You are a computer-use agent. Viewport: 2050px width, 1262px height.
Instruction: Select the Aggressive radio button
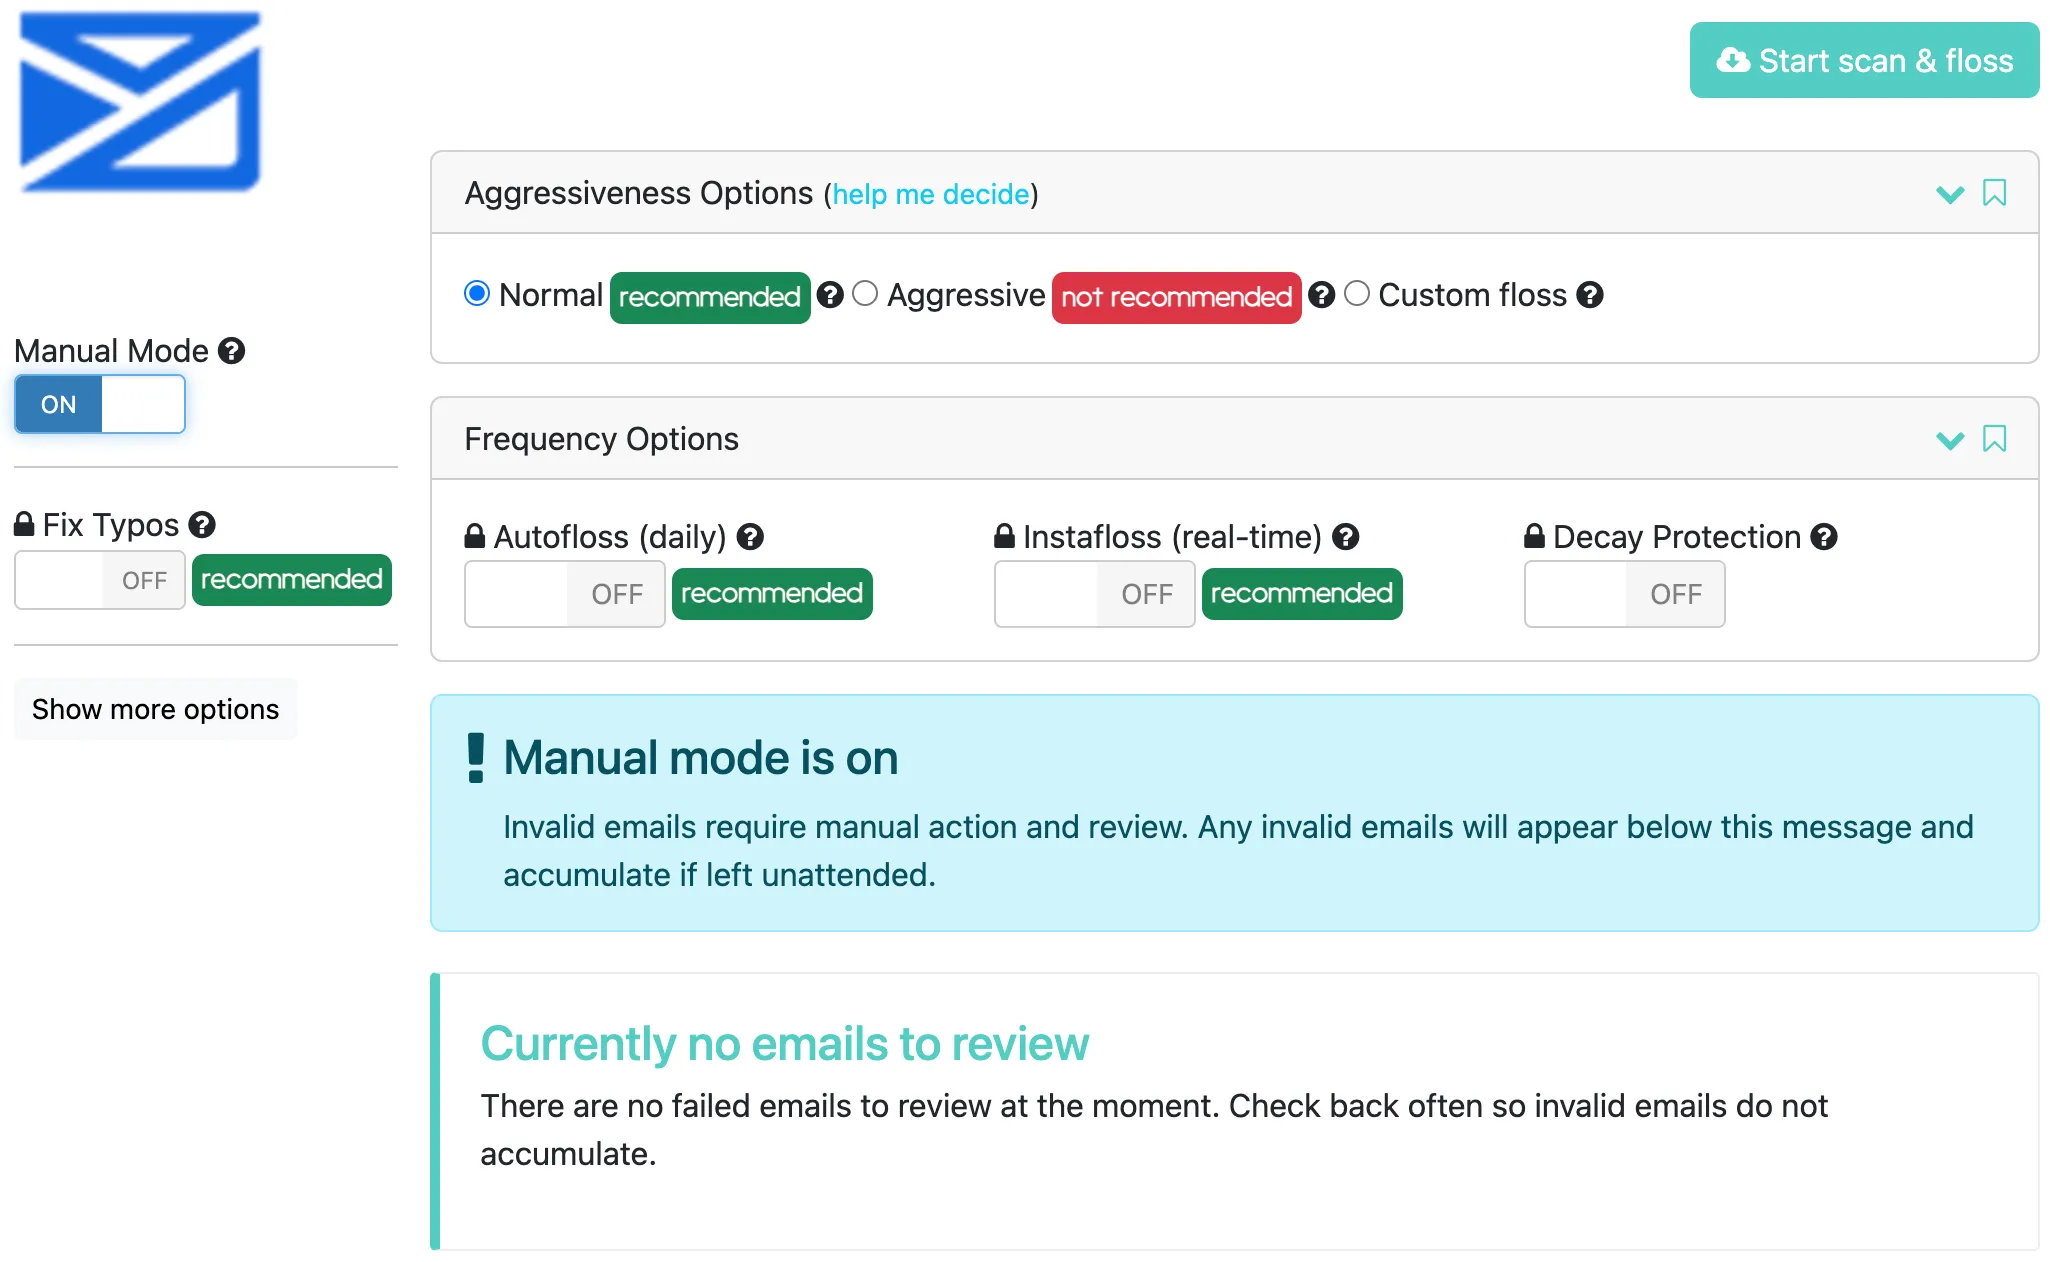[x=865, y=293]
